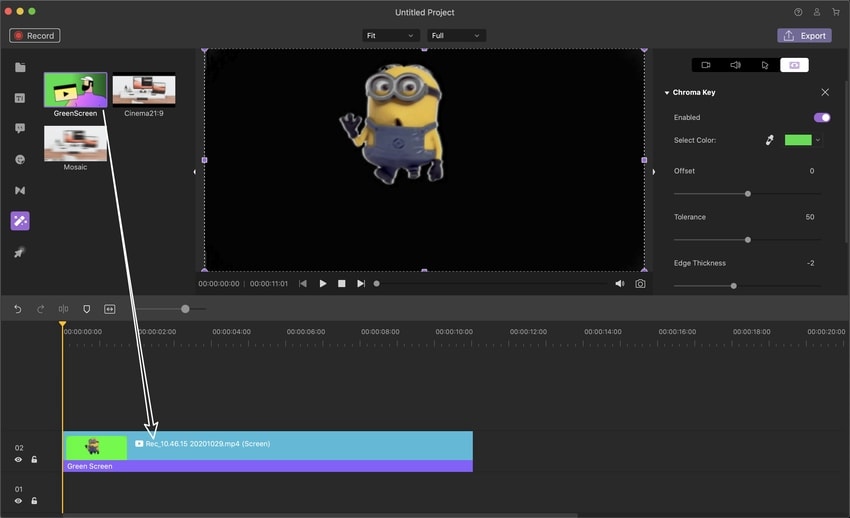Image resolution: width=850 pixels, height=518 pixels.
Task: Select the Rec_10.46.15 clip on timeline
Action: point(268,445)
